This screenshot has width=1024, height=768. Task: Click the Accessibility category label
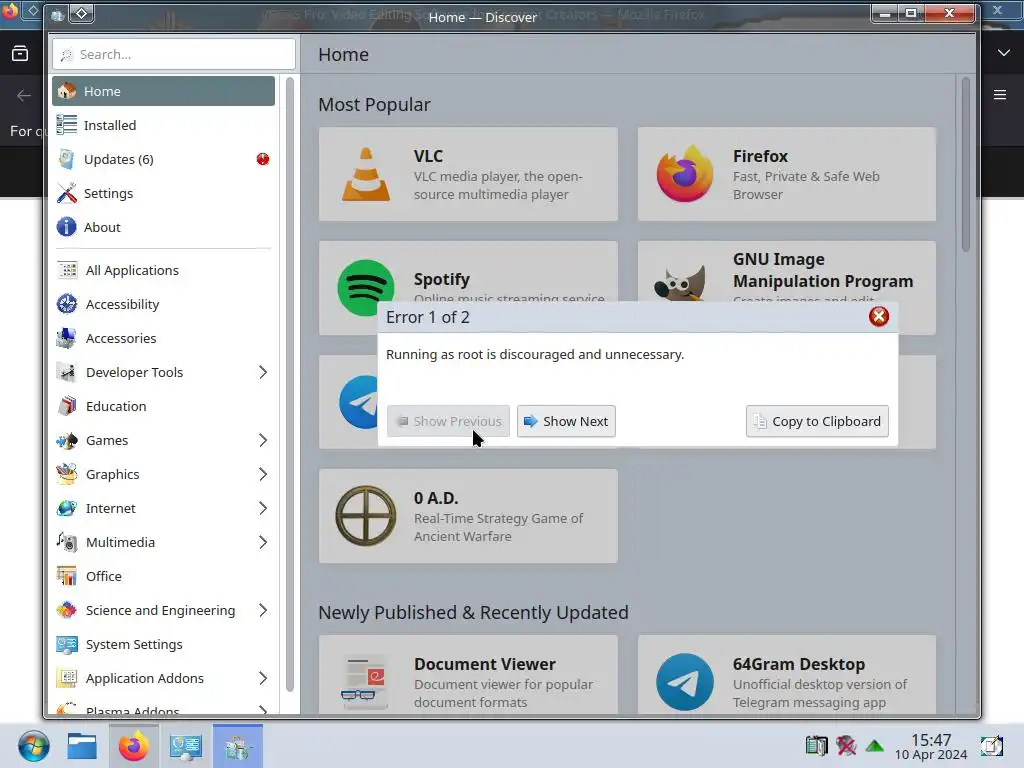coord(122,304)
